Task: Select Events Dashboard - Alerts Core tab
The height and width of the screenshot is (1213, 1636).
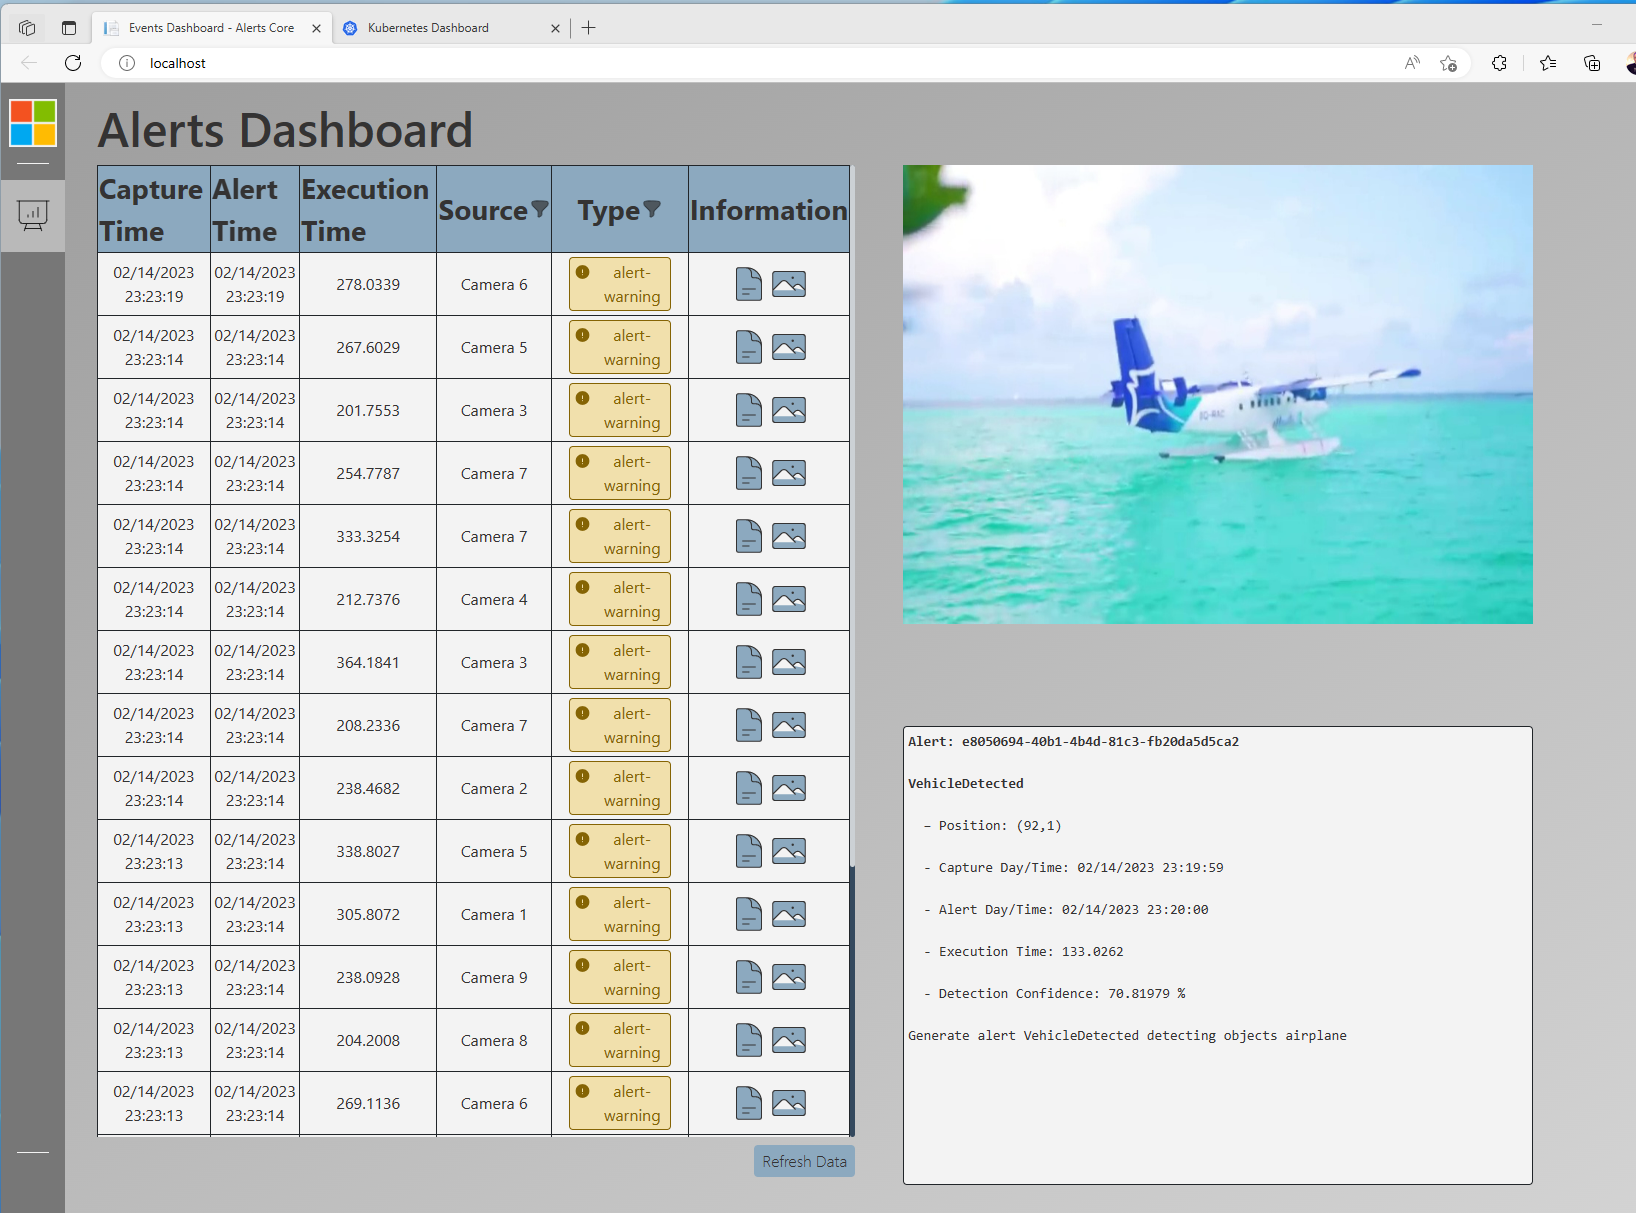Action: 213,28
